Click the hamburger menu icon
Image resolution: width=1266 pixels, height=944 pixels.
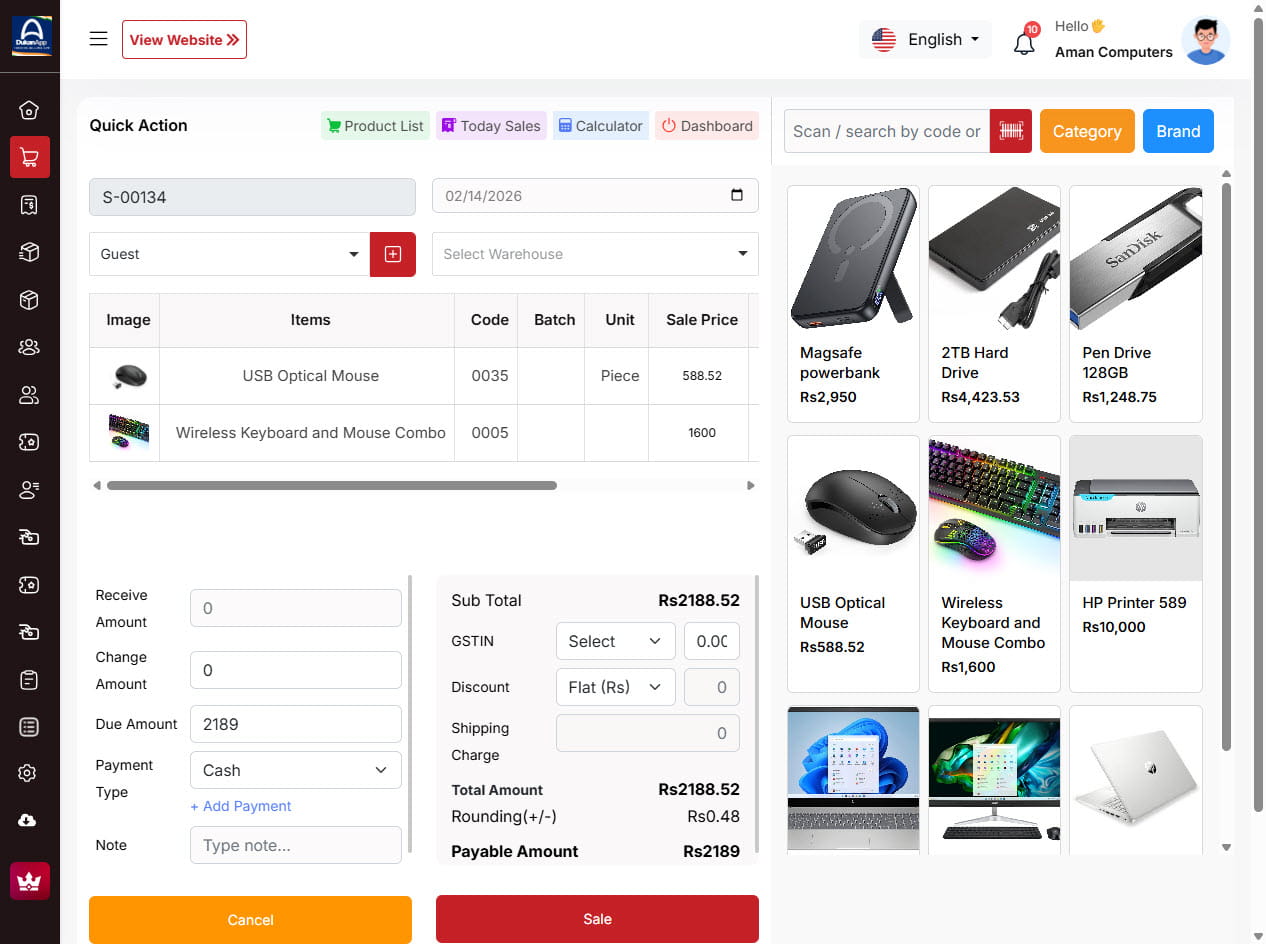(x=98, y=39)
